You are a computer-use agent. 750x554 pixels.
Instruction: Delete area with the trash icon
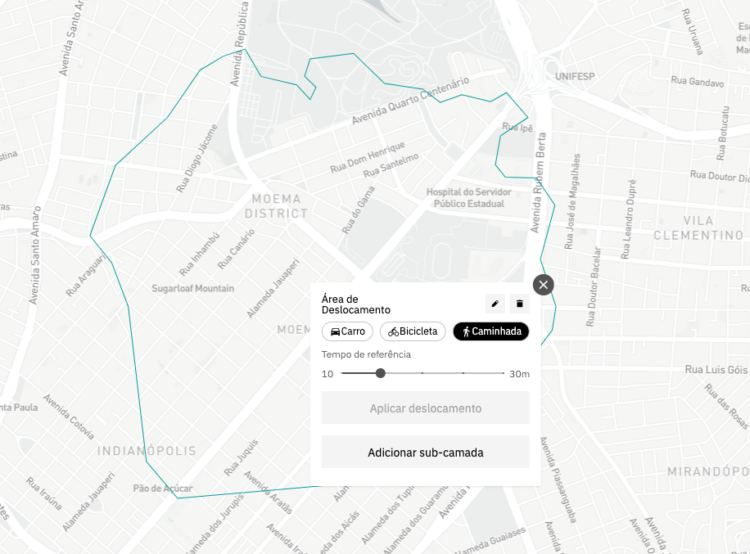coord(519,304)
